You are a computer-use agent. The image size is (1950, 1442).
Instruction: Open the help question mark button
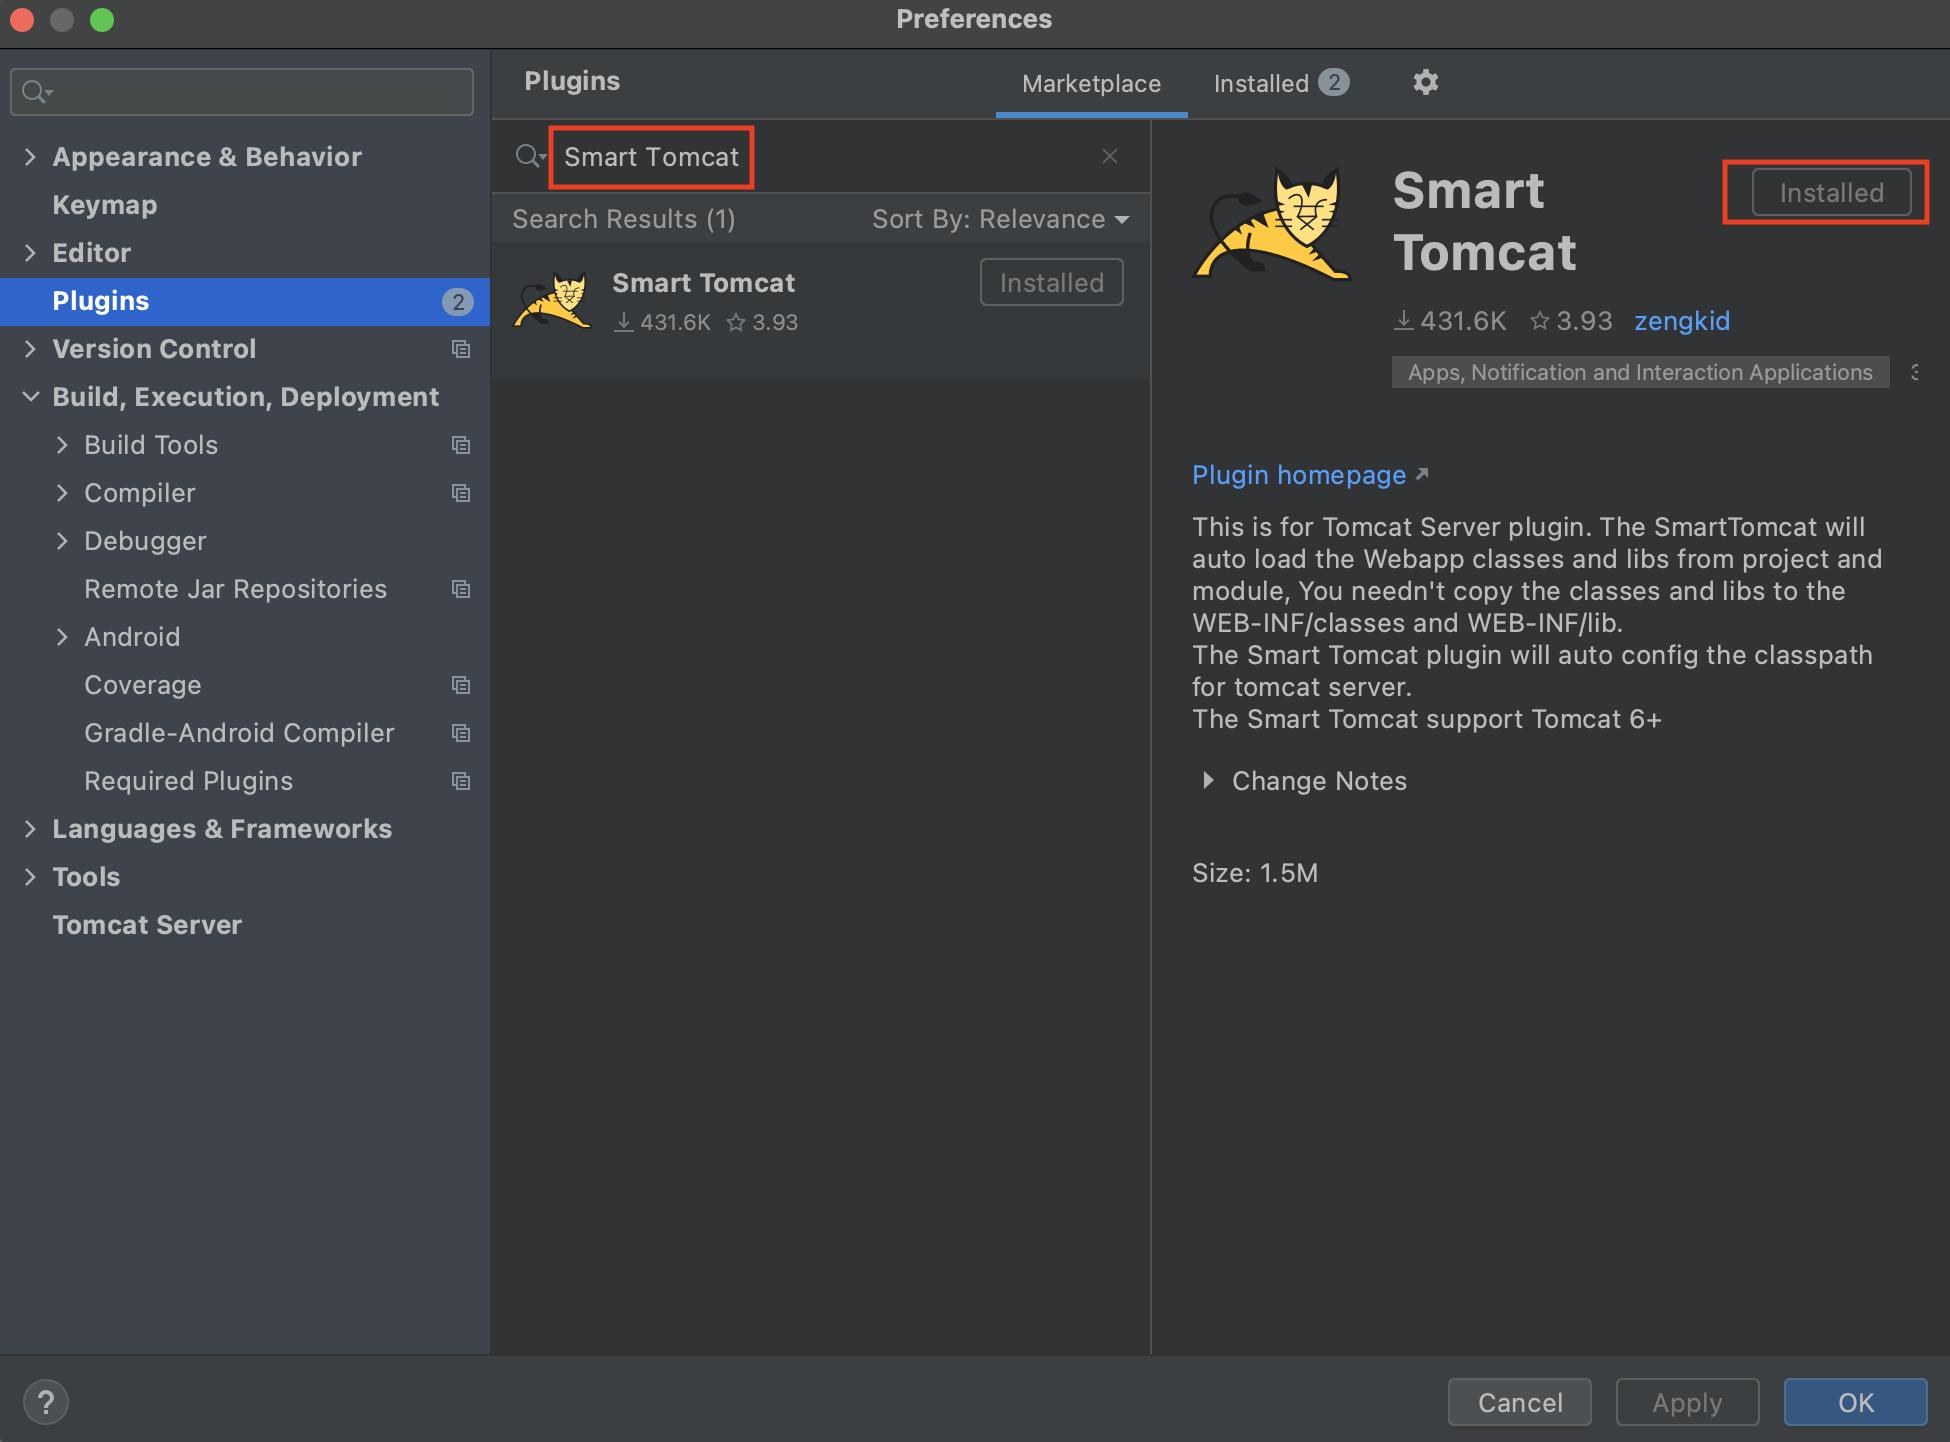[46, 1402]
